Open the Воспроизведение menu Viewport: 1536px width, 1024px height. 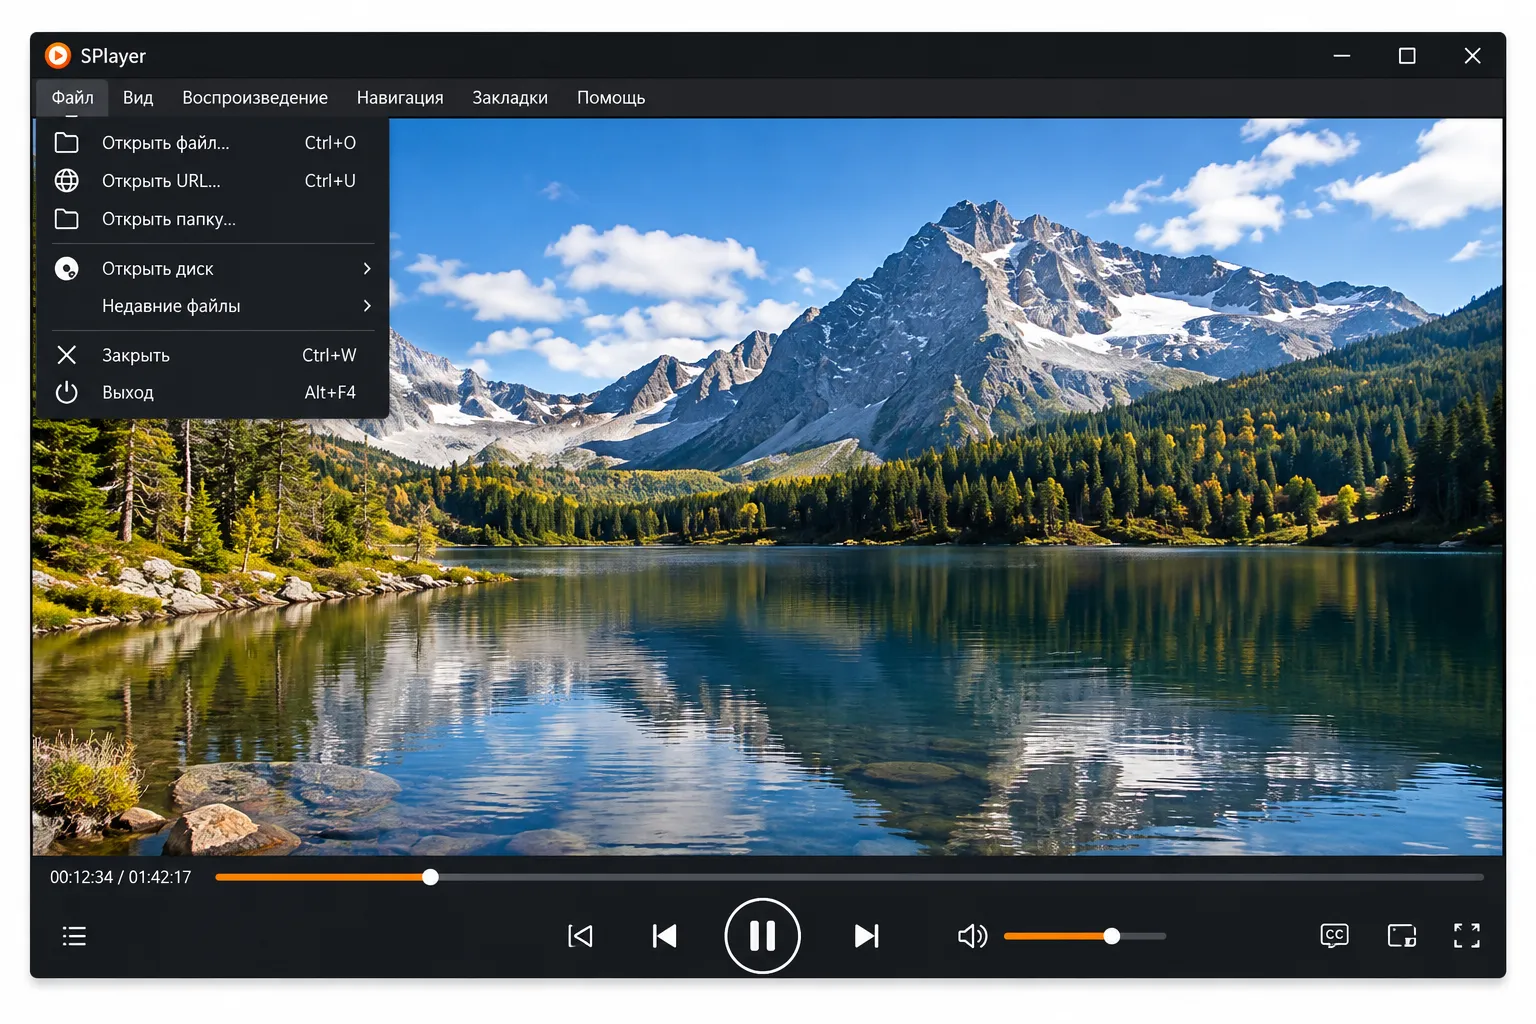(x=255, y=97)
